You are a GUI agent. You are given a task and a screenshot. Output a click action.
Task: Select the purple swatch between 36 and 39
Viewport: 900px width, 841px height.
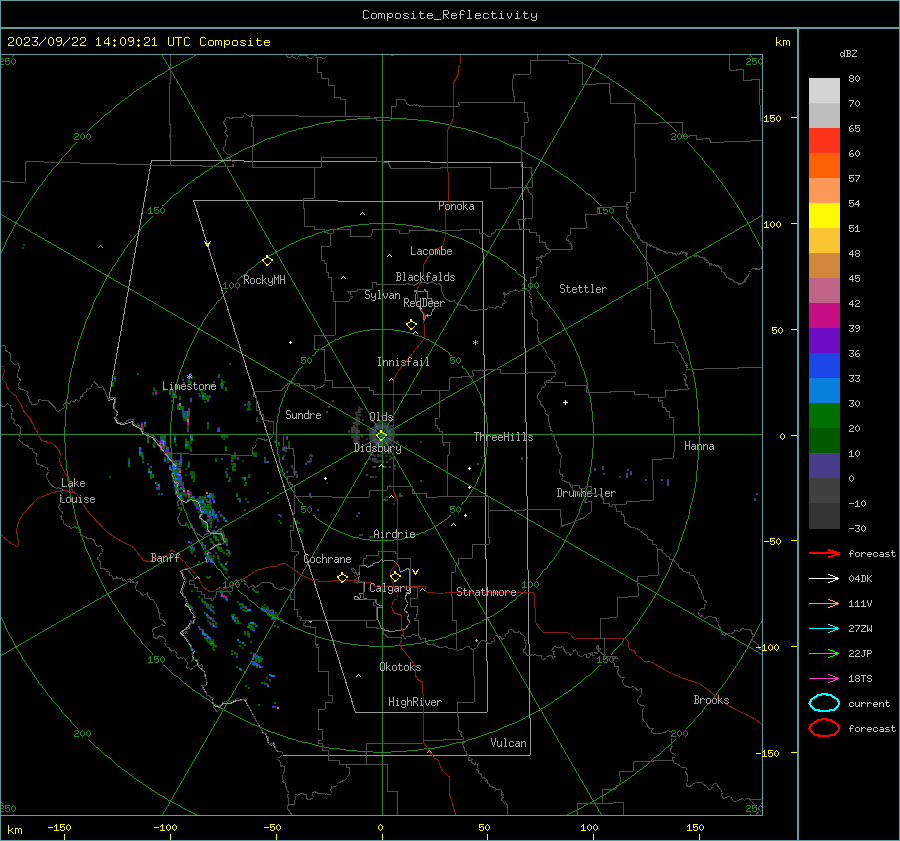pos(824,341)
